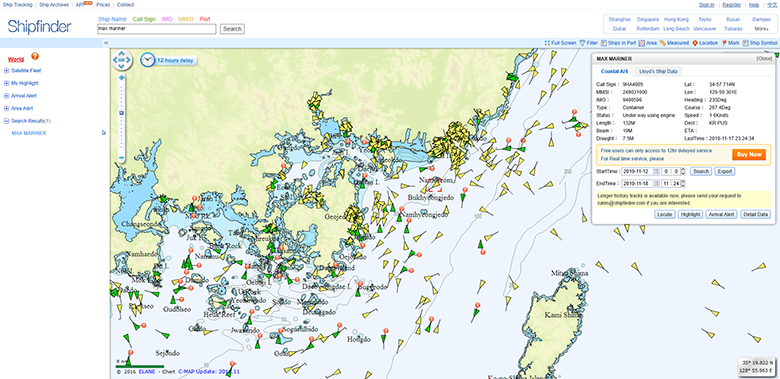Expand the Arrival Alert tree node
Viewport: 780px width, 379px height.
point(6,95)
